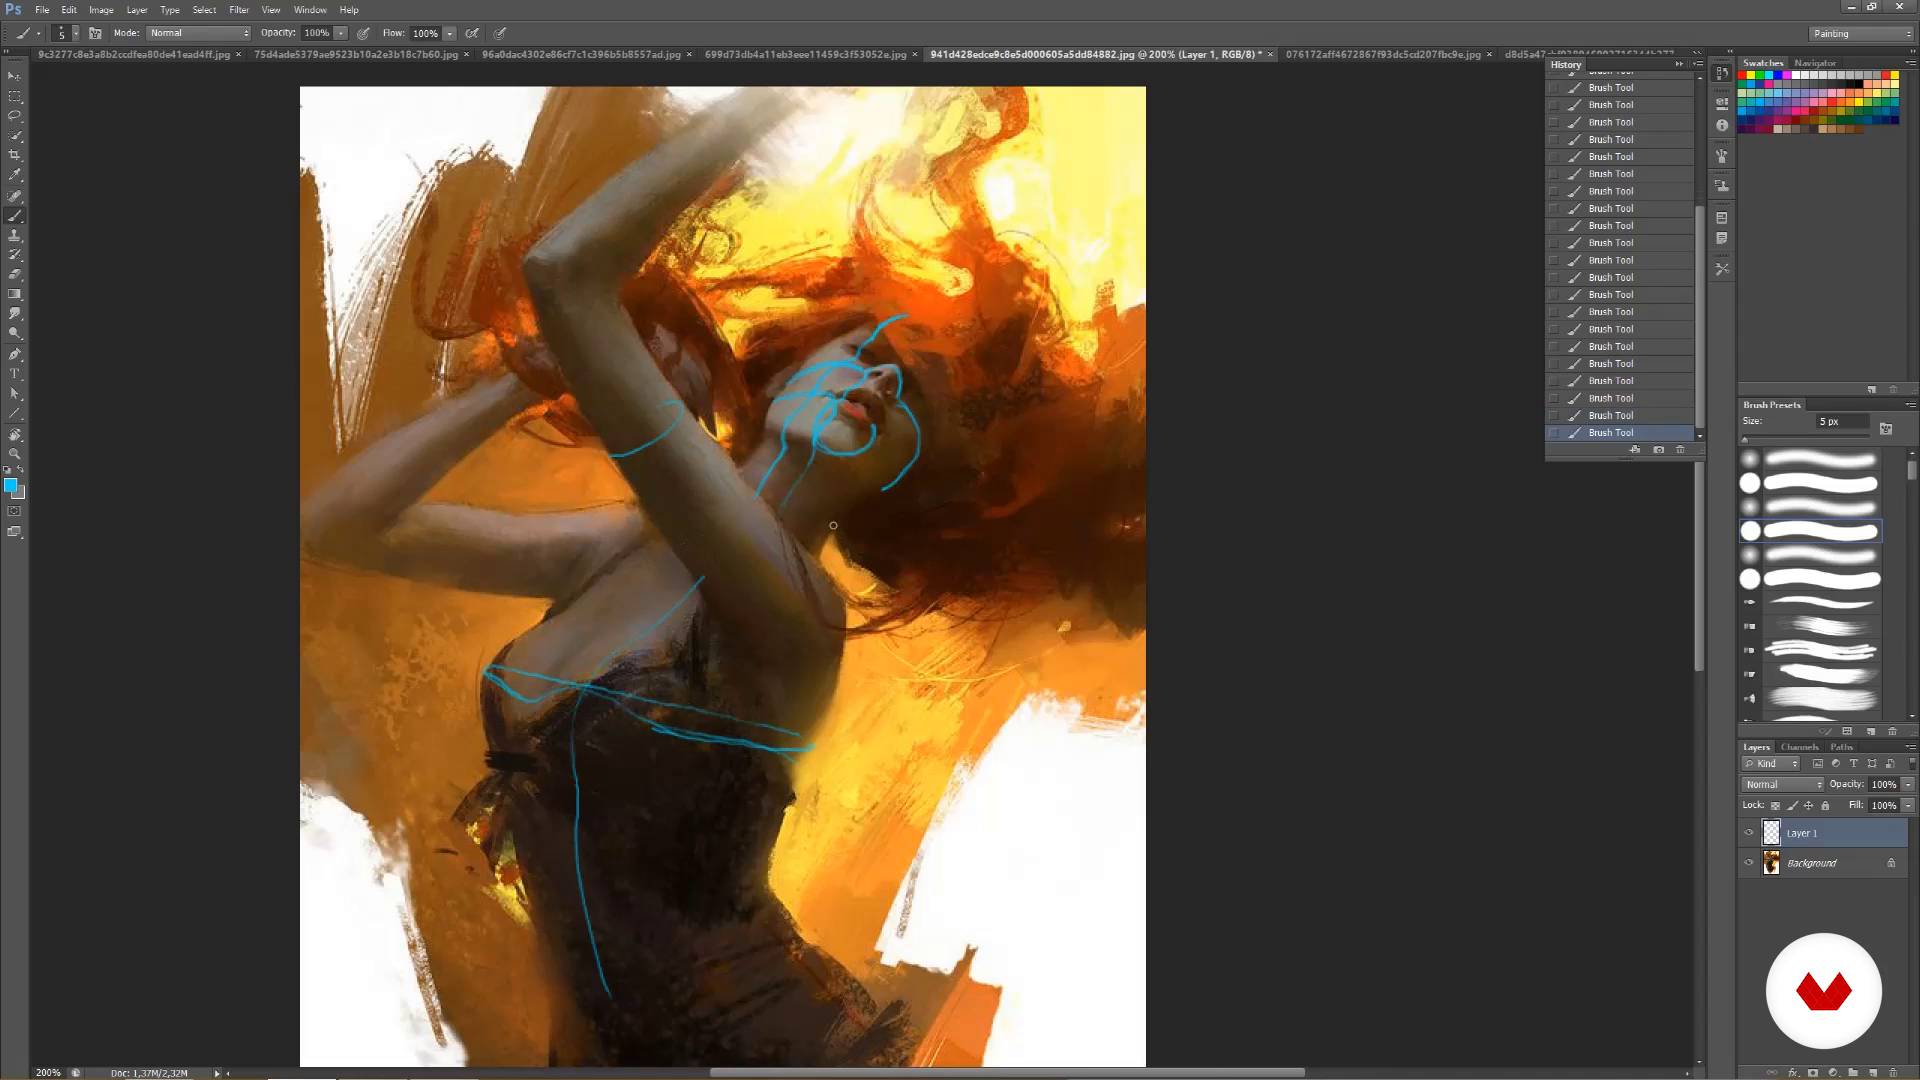Create new group in Layers panel
The height and width of the screenshot is (1080, 1920).
(1853, 1072)
